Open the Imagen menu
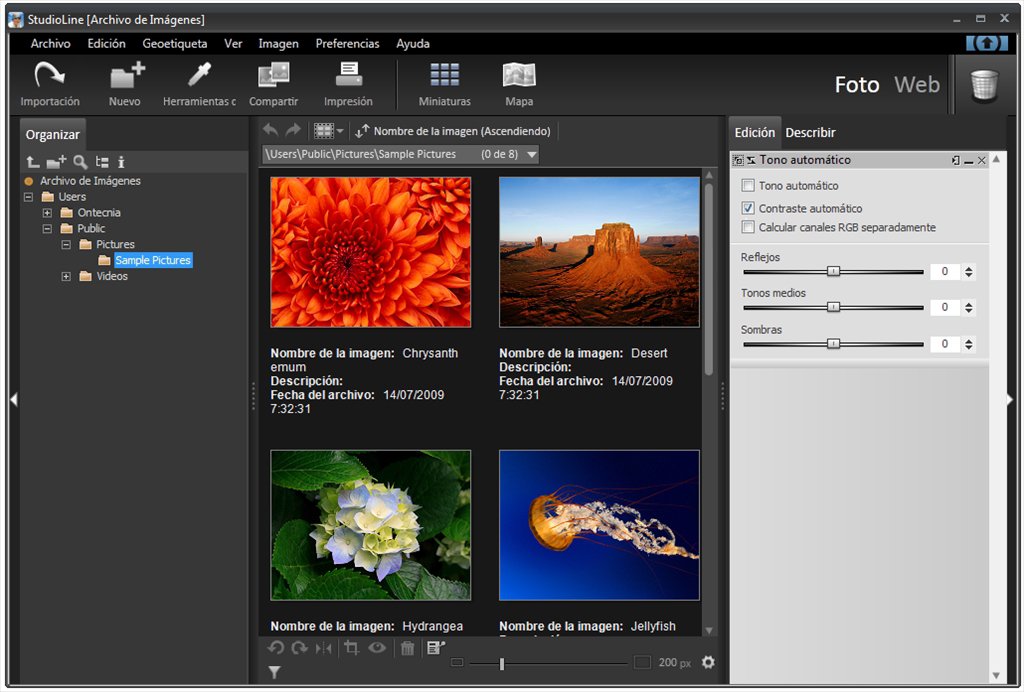This screenshot has height=692, width=1024. [x=278, y=44]
